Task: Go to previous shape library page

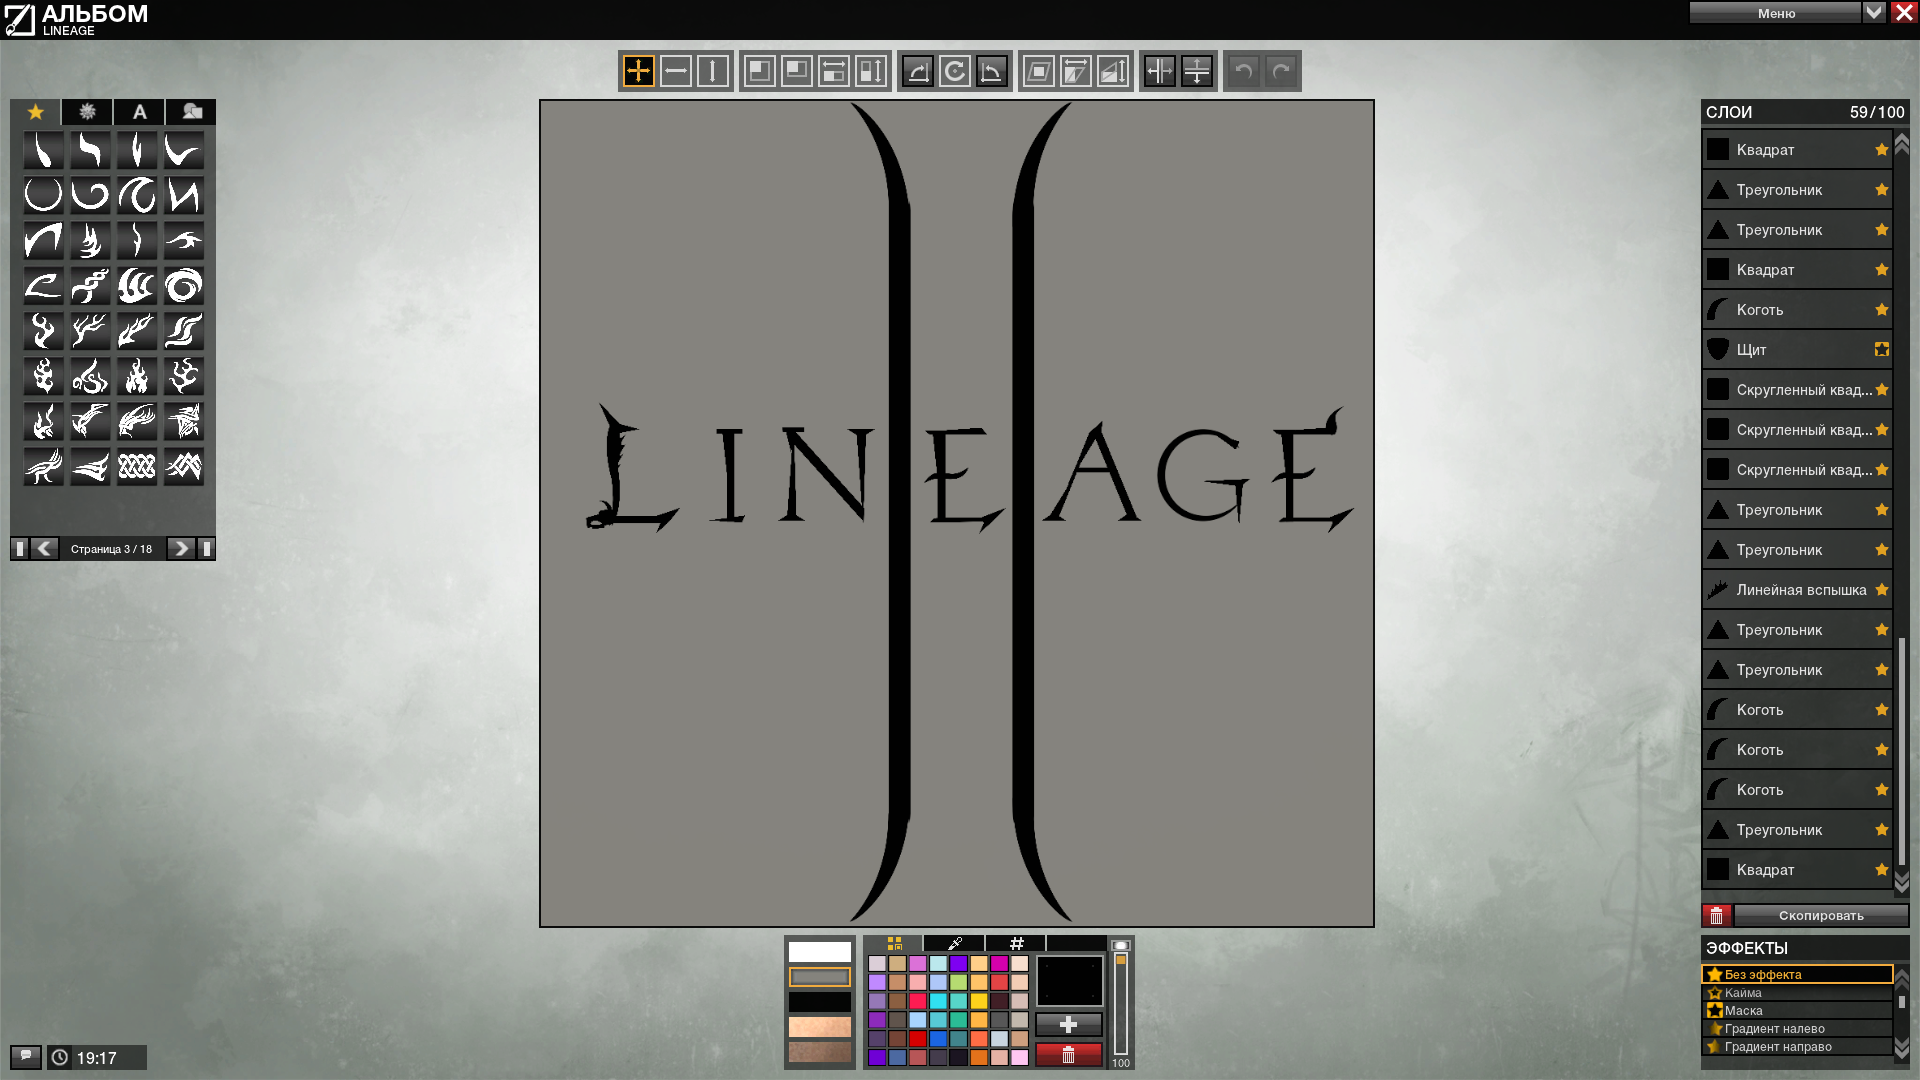Action: (45, 548)
